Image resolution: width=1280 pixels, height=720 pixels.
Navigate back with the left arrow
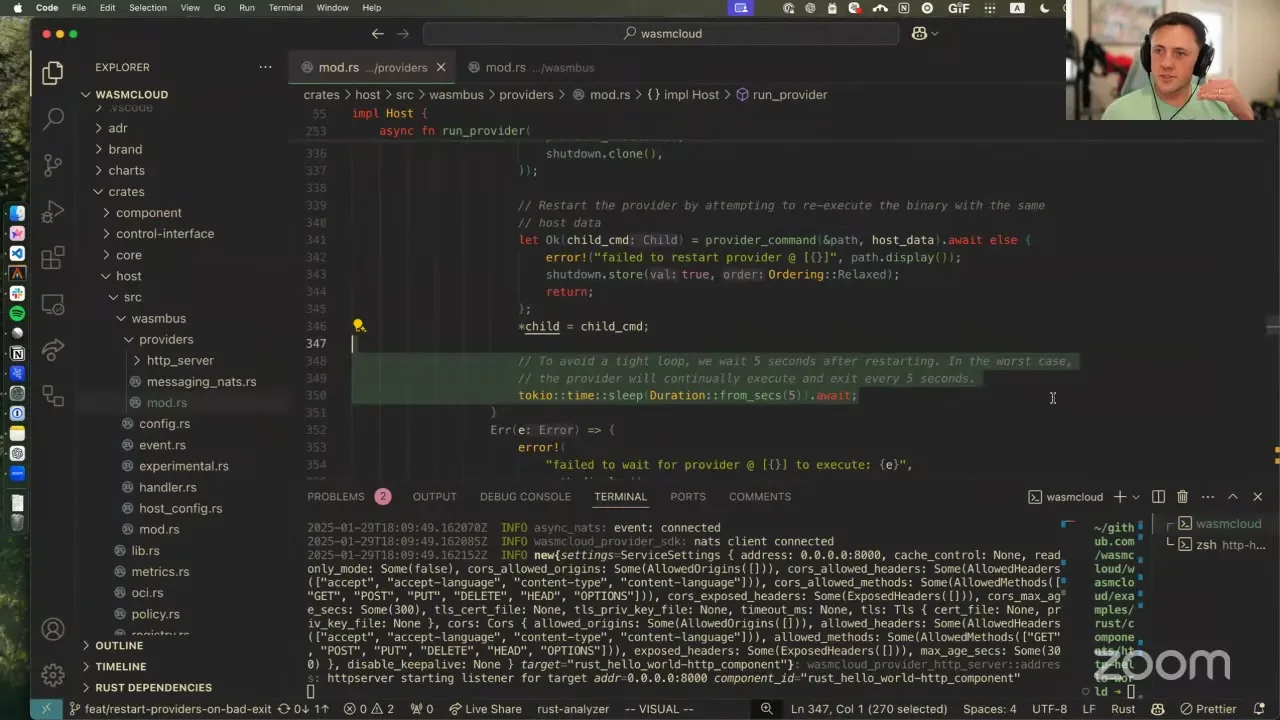(377, 33)
